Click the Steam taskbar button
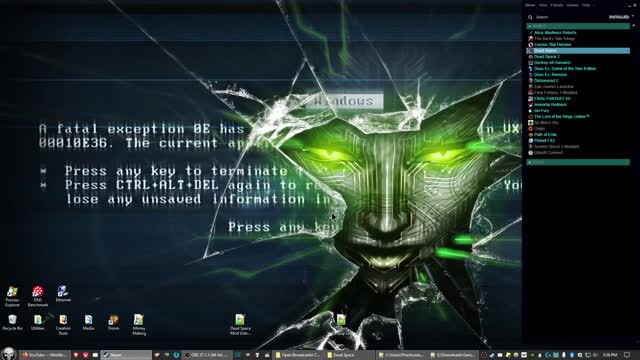 126,355
